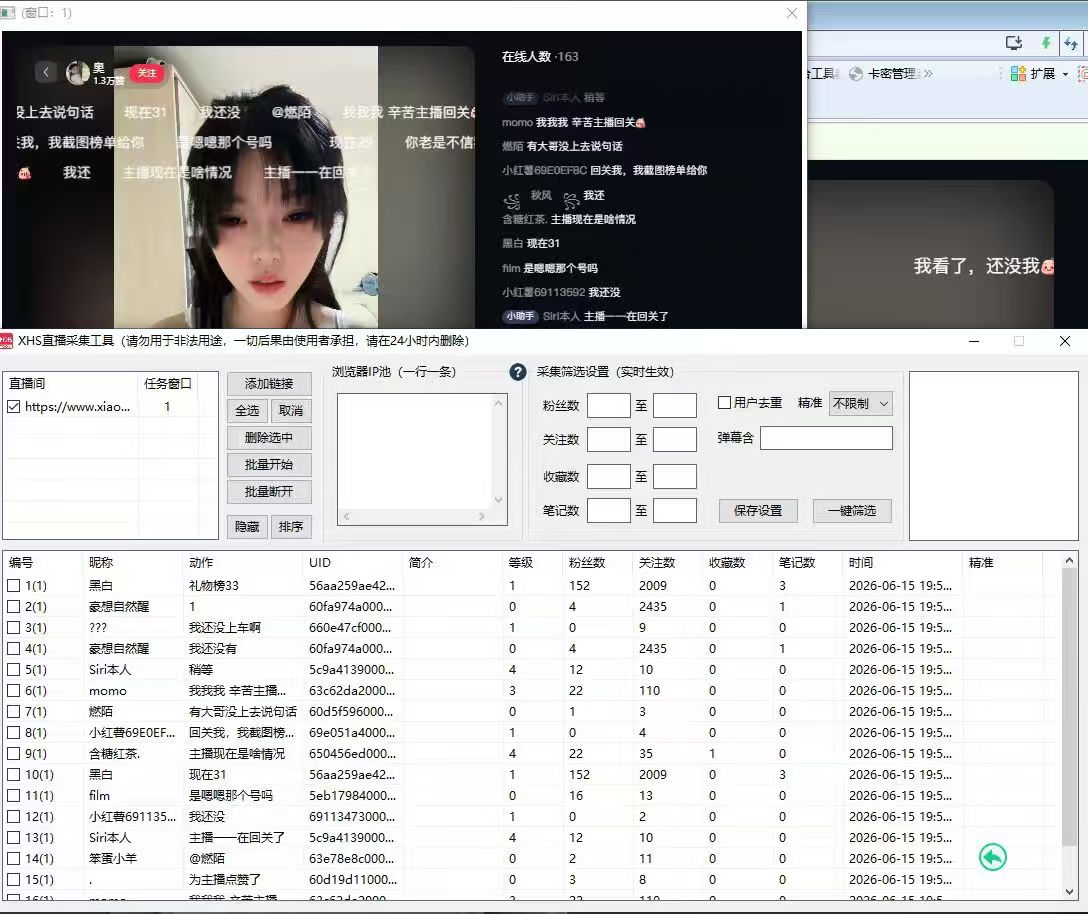Focus the 弹幕含 text field
Screen dimensions: 1088x914
click(826, 438)
